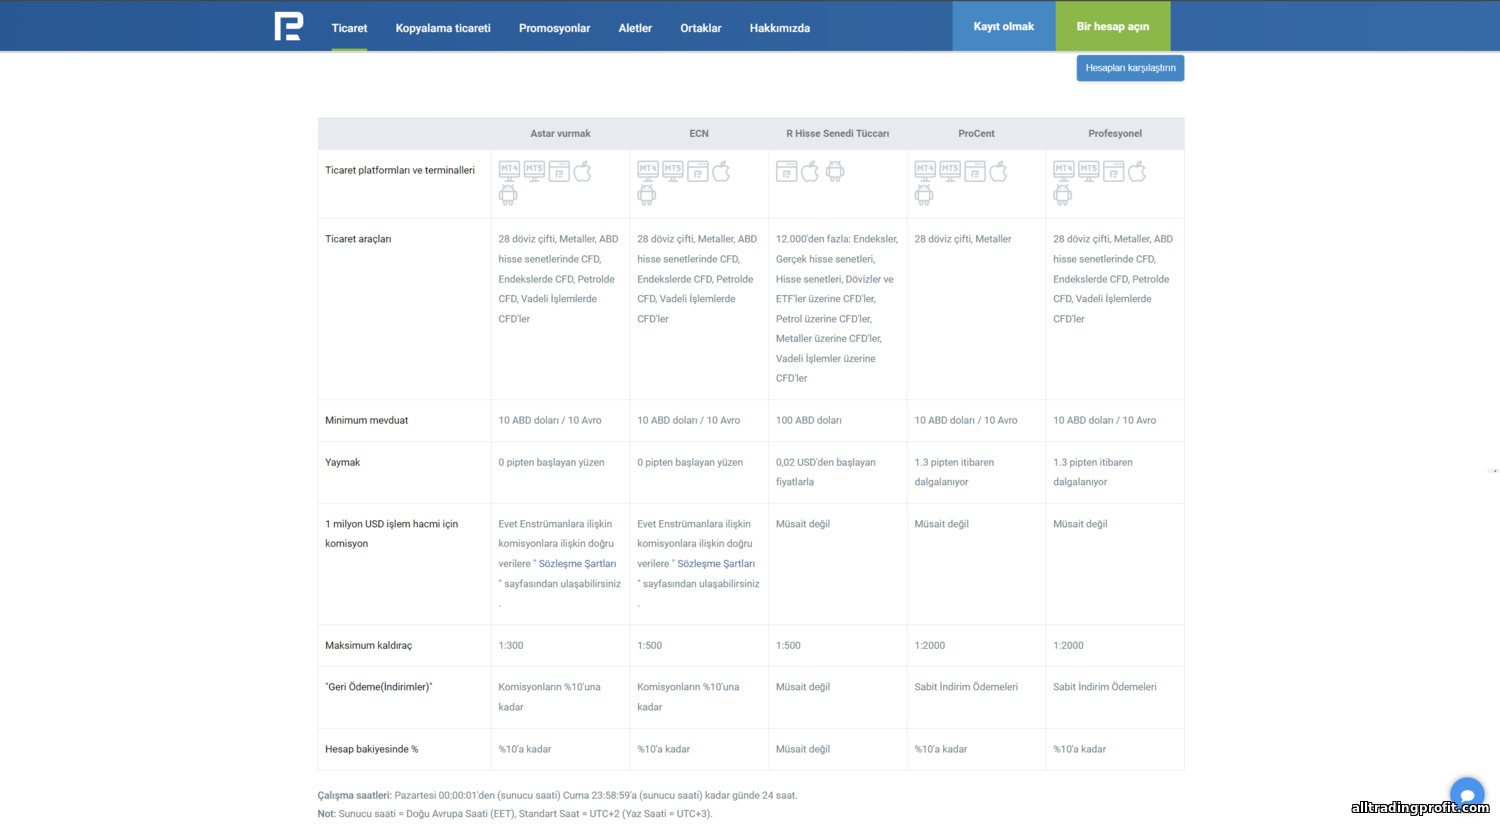Click the Yaymak row label
Viewport: 1500px width, 826px height.
tap(342, 462)
